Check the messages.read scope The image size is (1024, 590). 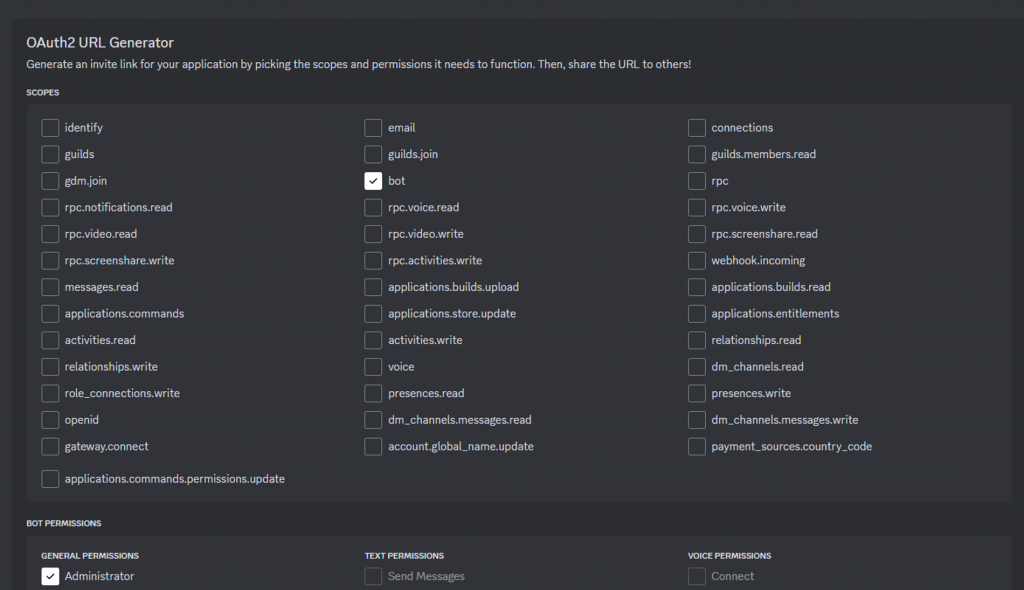50,287
